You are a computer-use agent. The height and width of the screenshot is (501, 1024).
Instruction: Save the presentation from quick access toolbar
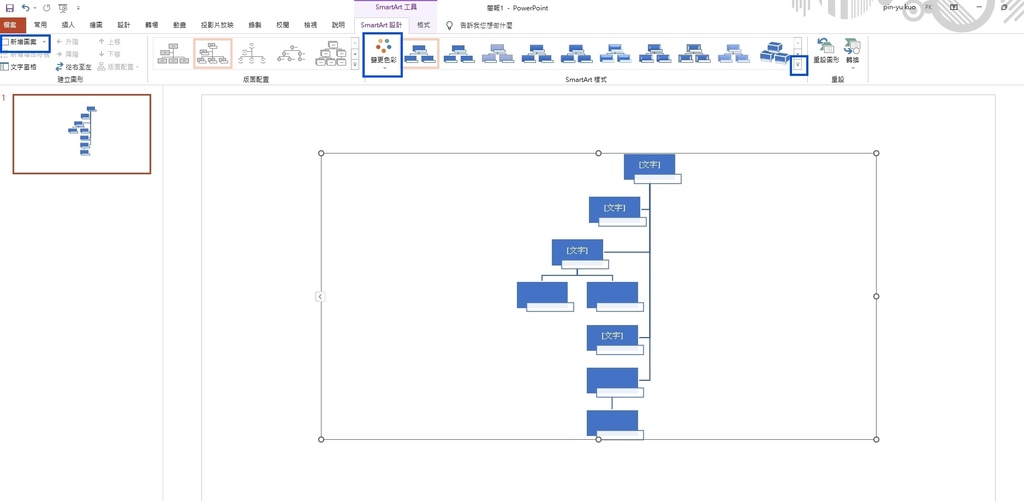(9, 8)
